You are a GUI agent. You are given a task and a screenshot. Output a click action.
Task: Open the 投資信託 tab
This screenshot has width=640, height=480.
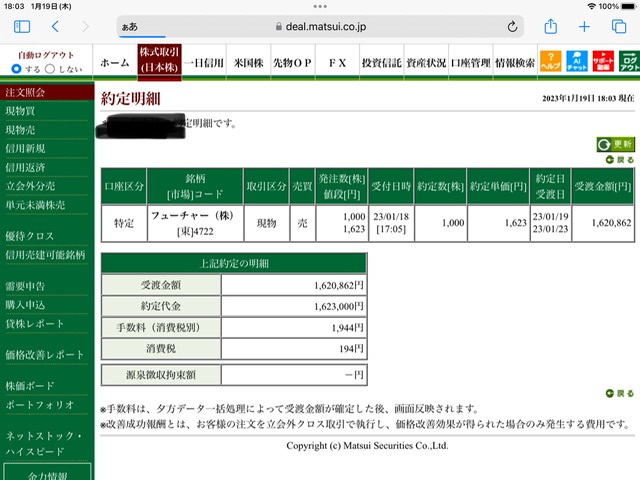click(382, 63)
